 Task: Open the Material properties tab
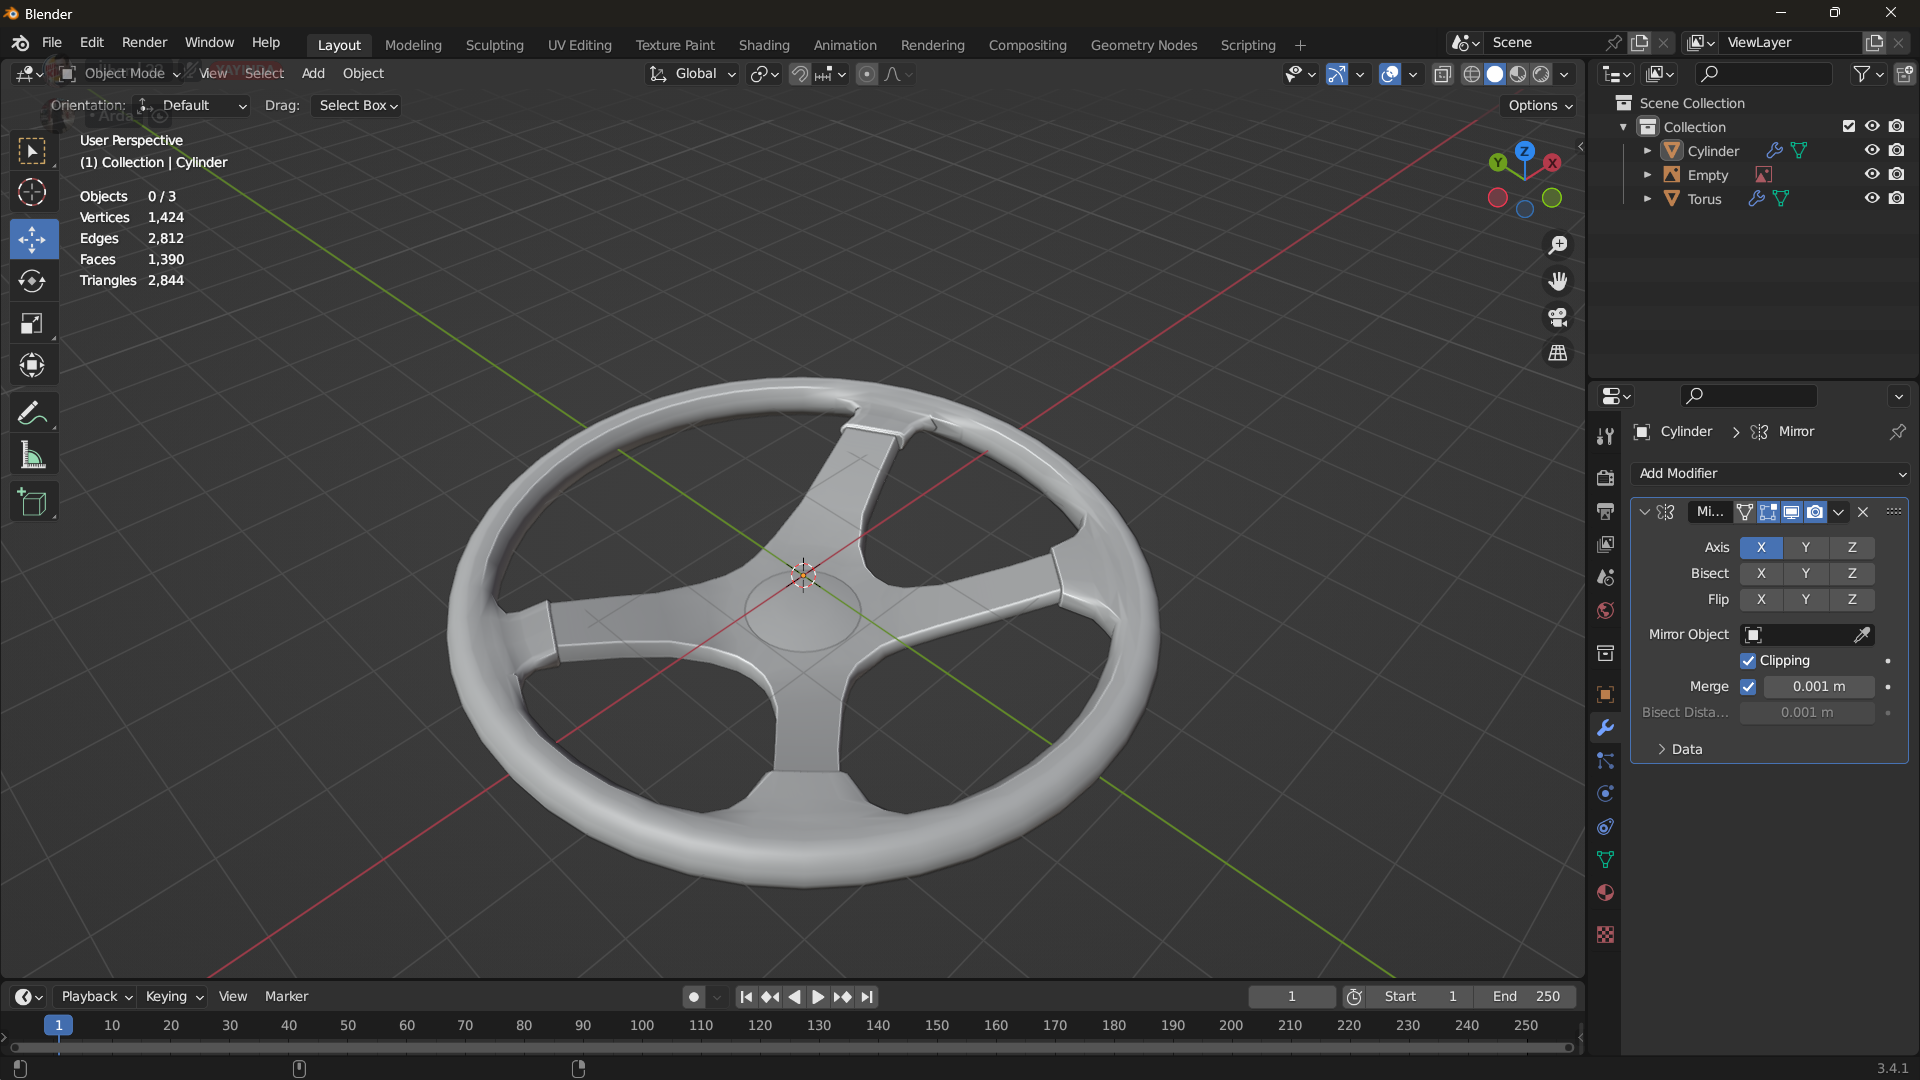(1605, 893)
